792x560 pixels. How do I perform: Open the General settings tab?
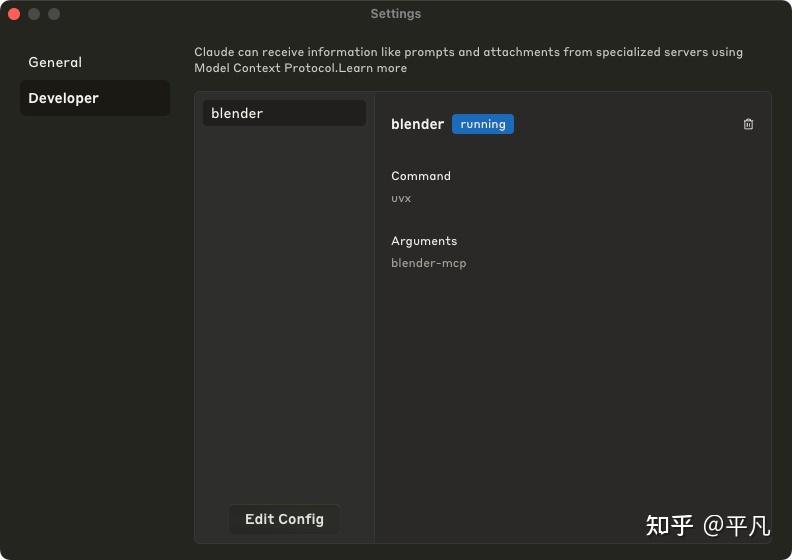(x=95, y=62)
